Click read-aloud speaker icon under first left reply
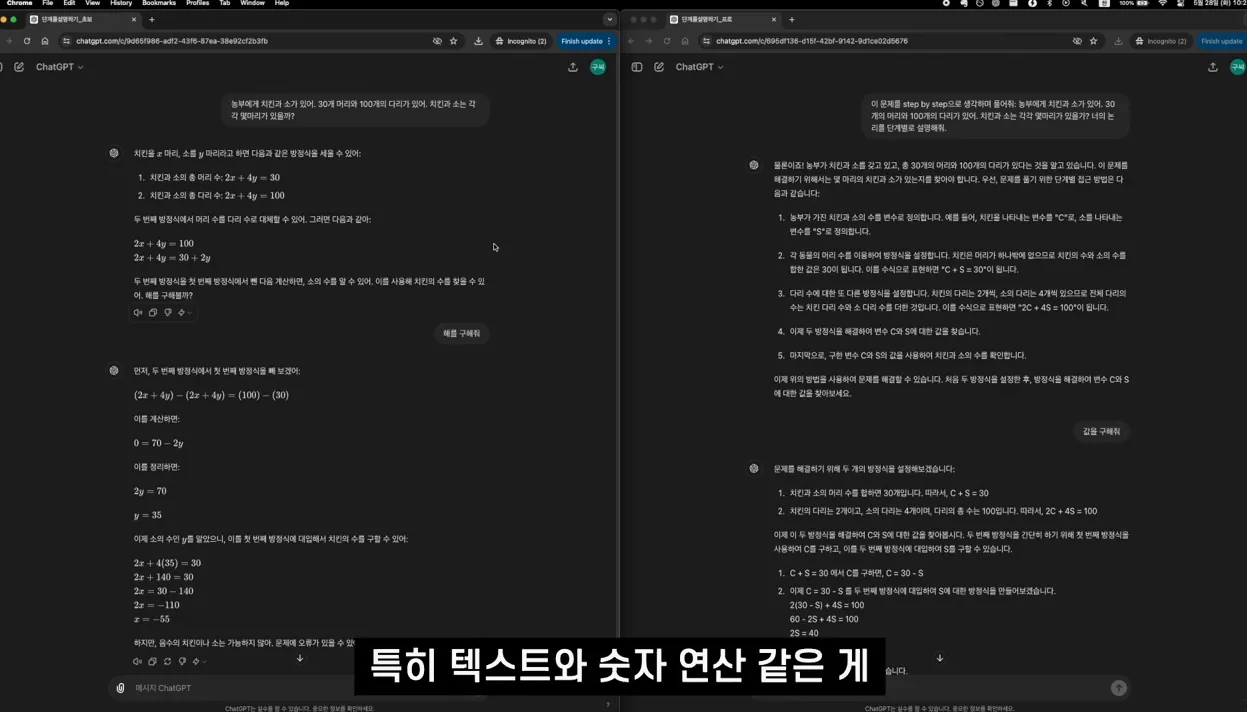1247x712 pixels. [x=138, y=313]
